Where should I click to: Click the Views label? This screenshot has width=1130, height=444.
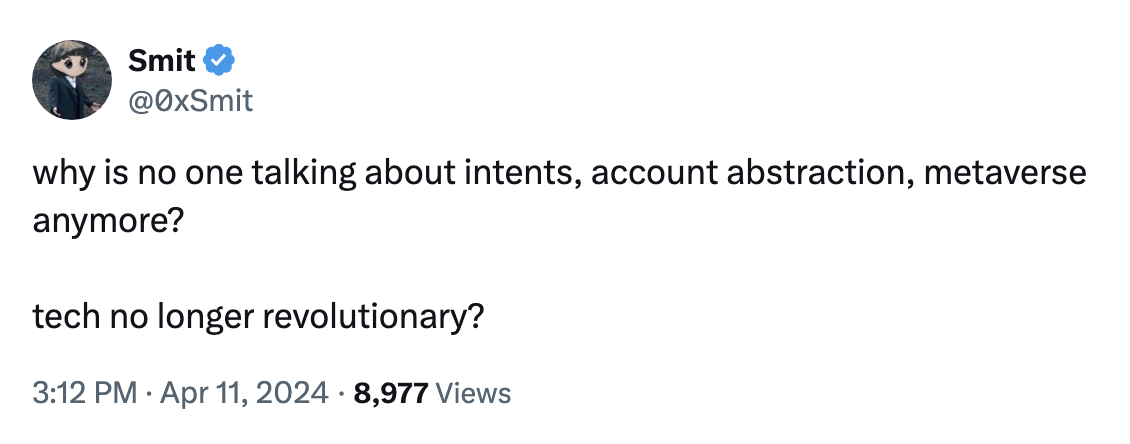473,394
